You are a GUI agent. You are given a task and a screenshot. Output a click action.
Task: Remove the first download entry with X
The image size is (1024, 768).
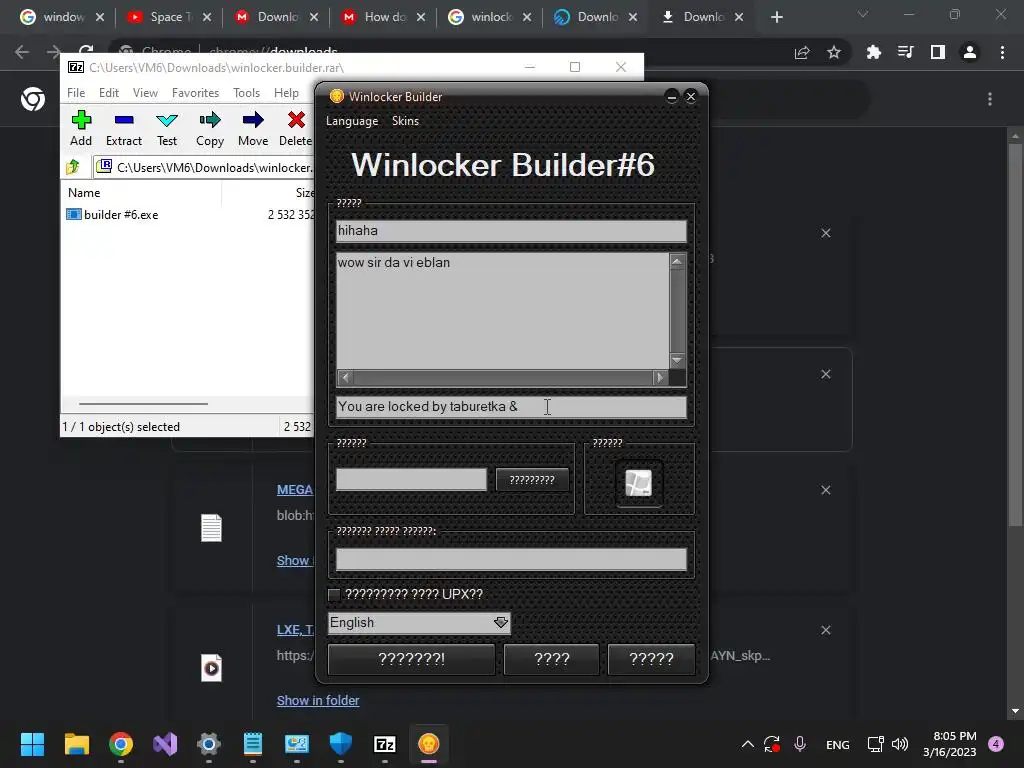(x=825, y=233)
